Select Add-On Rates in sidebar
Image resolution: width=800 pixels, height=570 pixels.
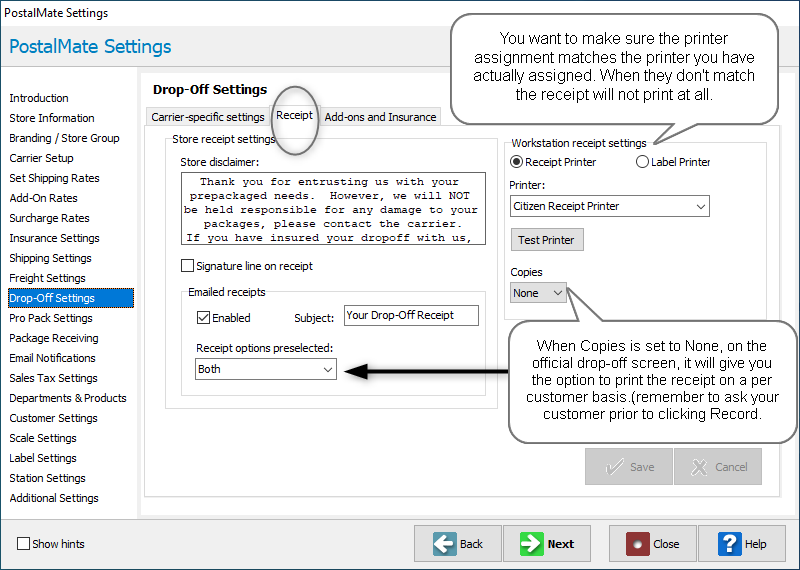(43, 198)
